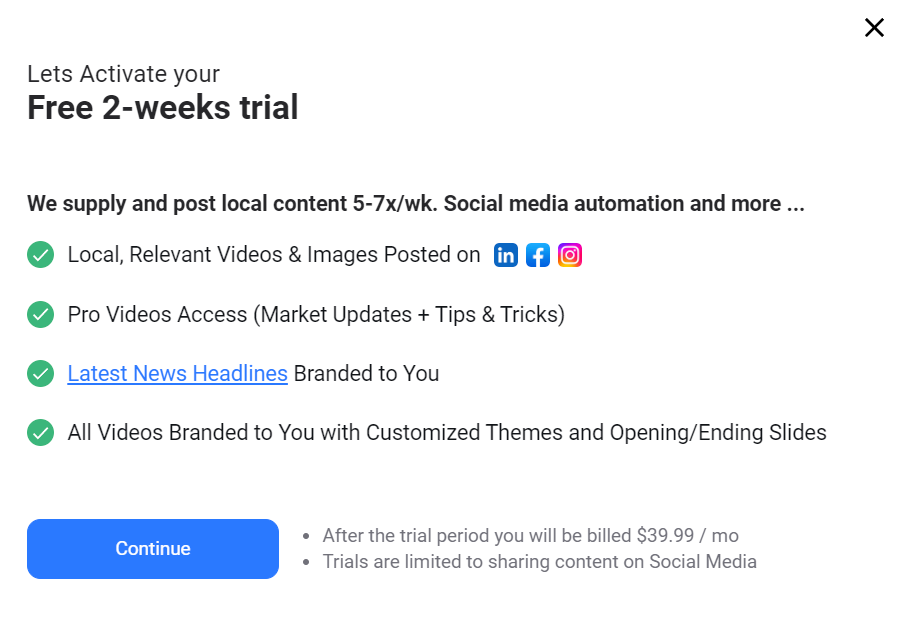This screenshot has height=631, width=900.
Task: Click the "Lets Activate your" text
Action: tap(123, 74)
